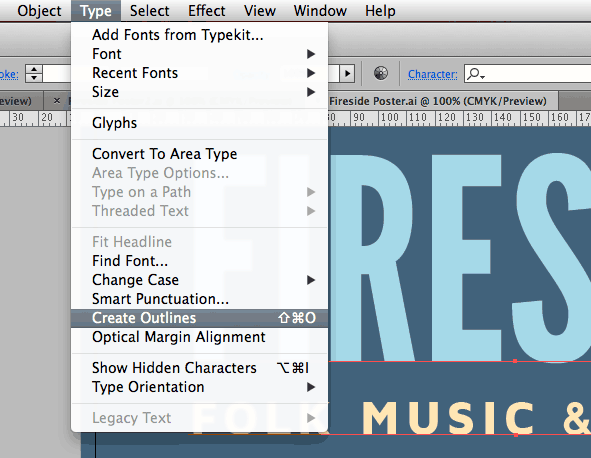Expand the Font submenu

pos(199,54)
